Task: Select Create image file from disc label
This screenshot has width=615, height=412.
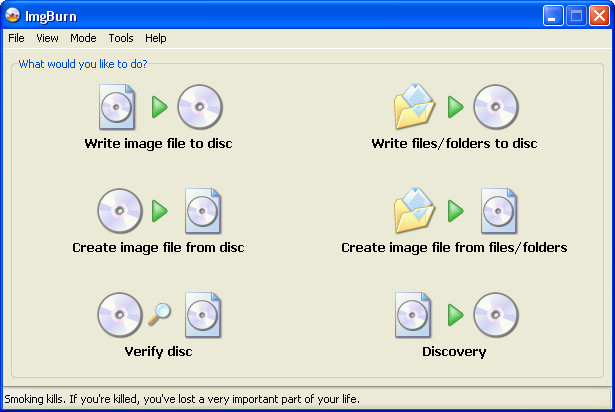Action: click(x=158, y=248)
